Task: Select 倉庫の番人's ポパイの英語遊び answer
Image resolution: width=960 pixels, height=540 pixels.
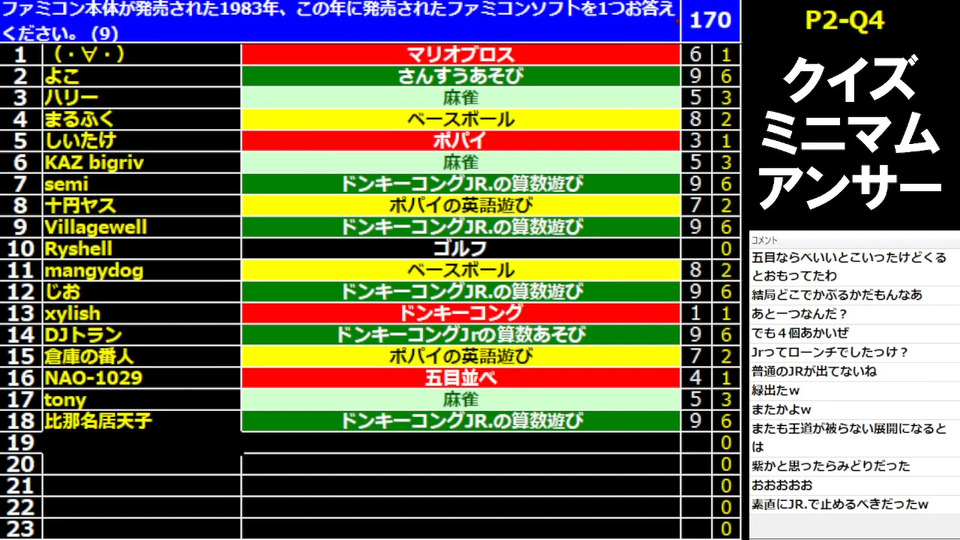Action: [x=460, y=356]
